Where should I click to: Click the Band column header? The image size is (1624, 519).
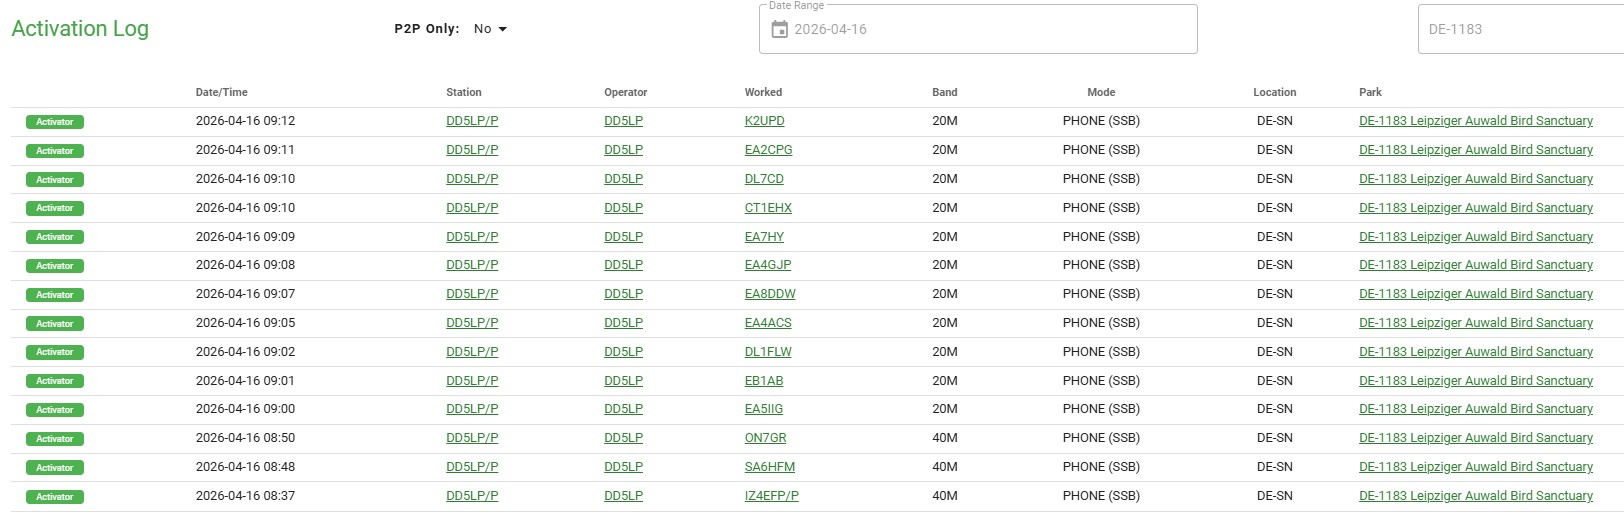[944, 92]
